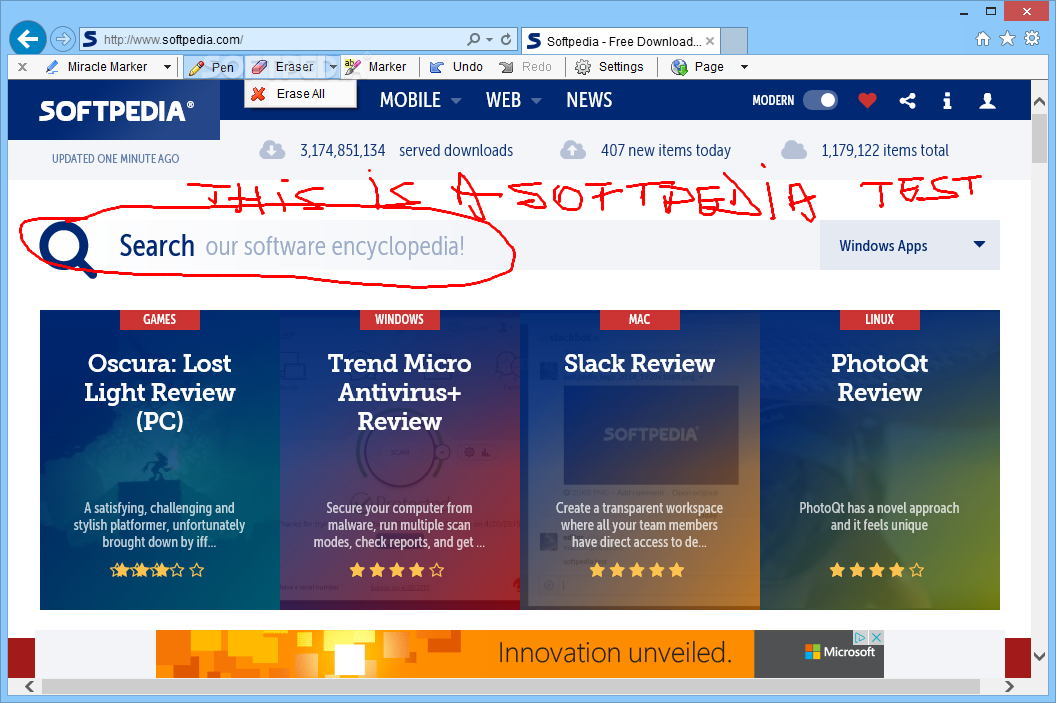
Task: Undo the last drawn stroke
Action: point(457,67)
